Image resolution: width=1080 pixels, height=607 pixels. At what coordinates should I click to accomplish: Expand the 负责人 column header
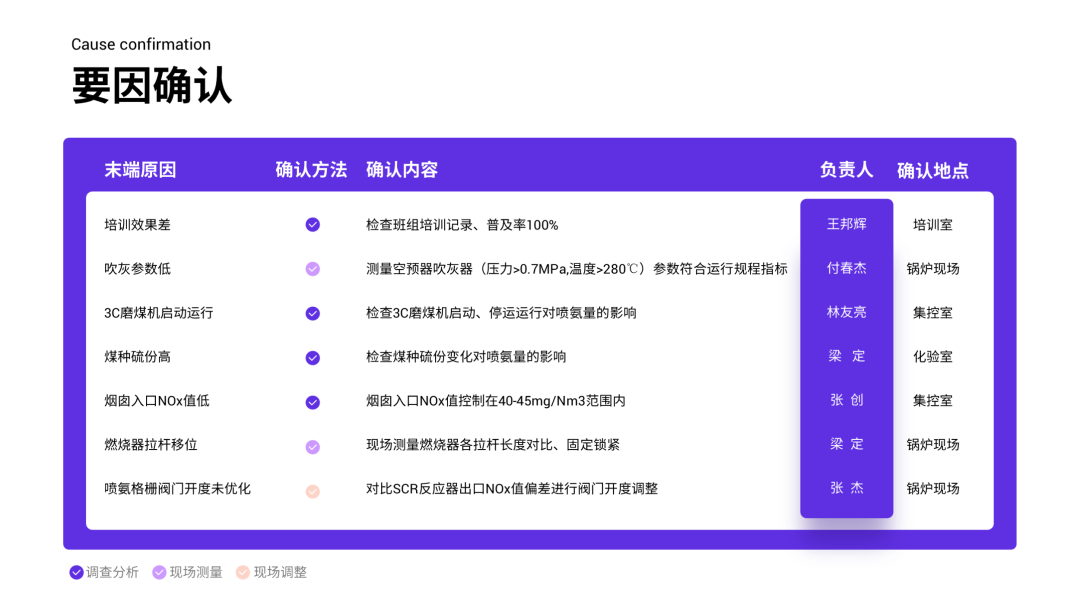coord(845,170)
